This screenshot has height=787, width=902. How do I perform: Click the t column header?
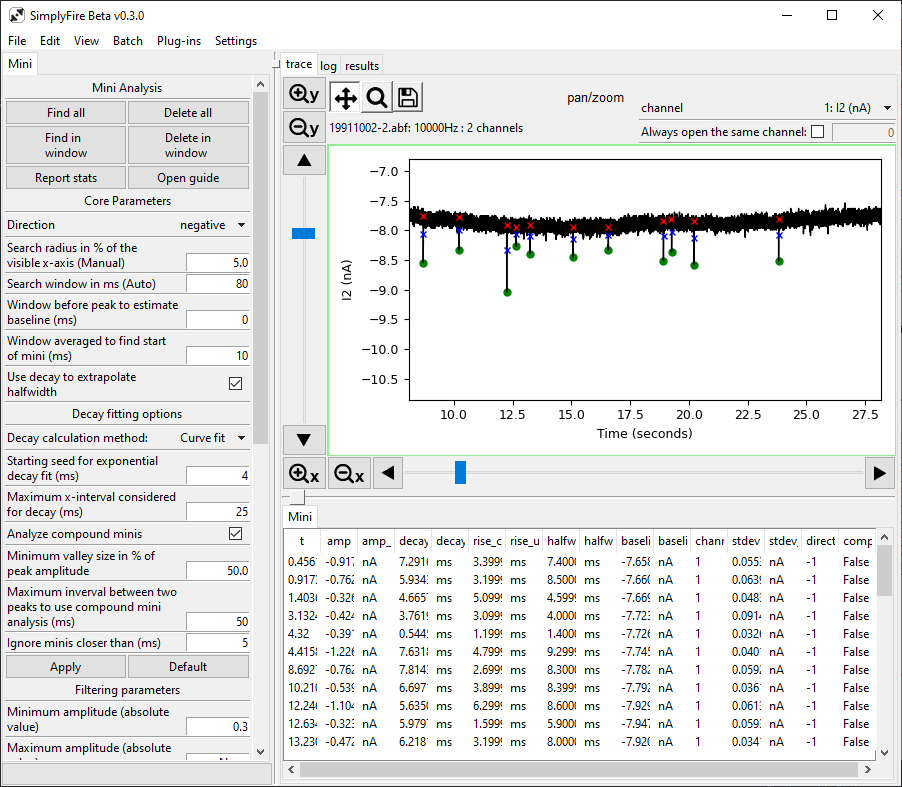pyautogui.click(x=301, y=541)
